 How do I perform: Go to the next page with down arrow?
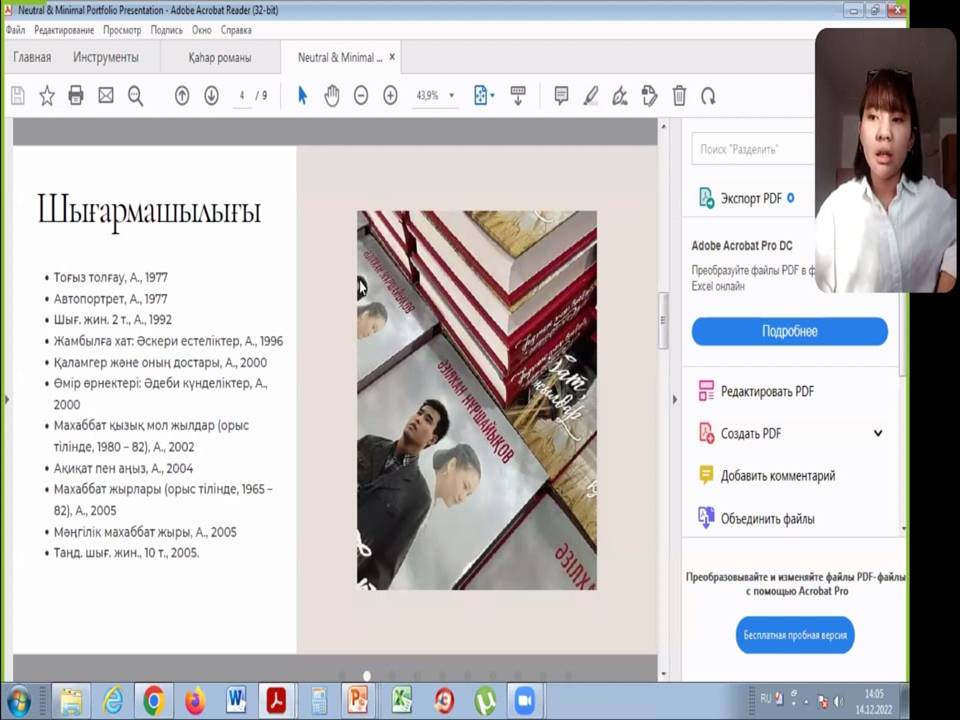coord(211,96)
